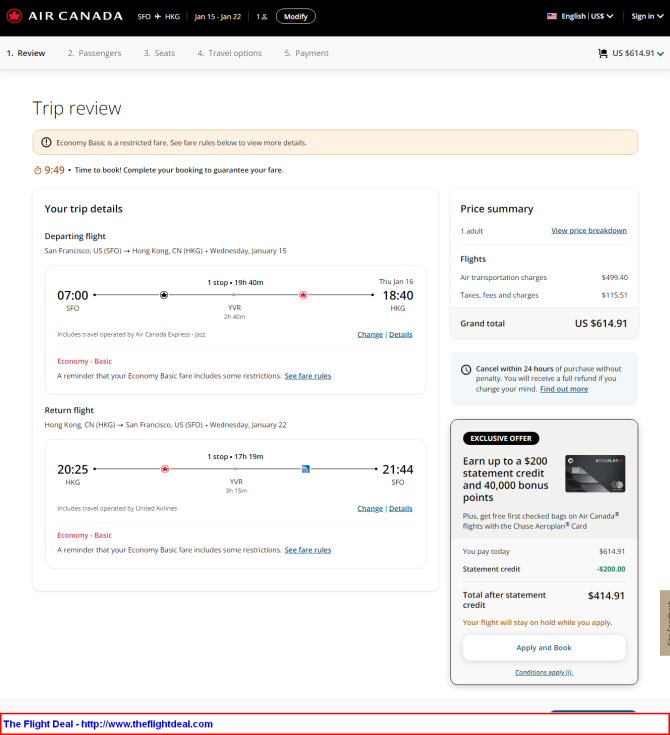Click the shopping cart icon near total
Viewport: 670px width, 735px height.
click(x=602, y=53)
